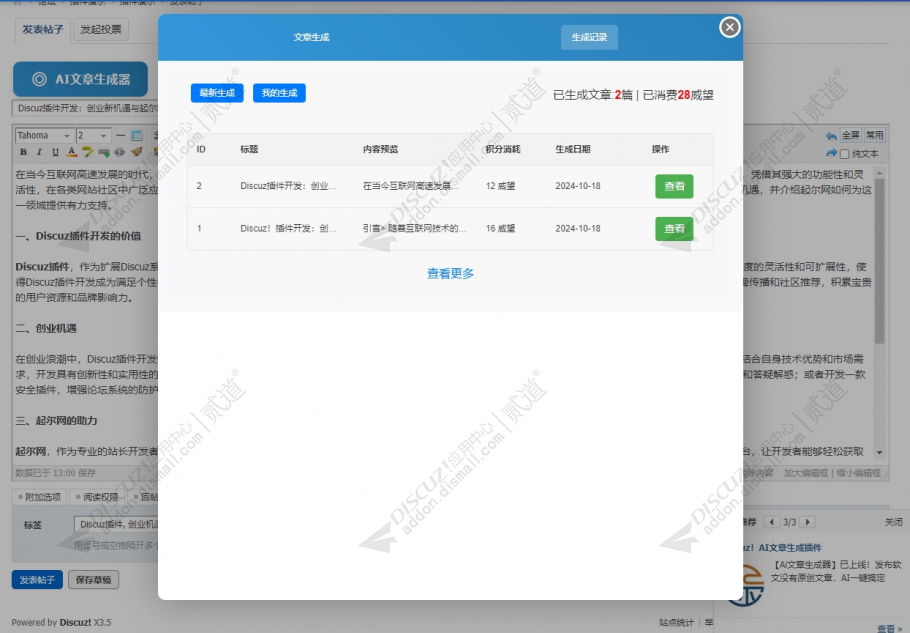910x633 pixels.
Task: Click the editor vertical scrollbar
Action: pos(879,261)
